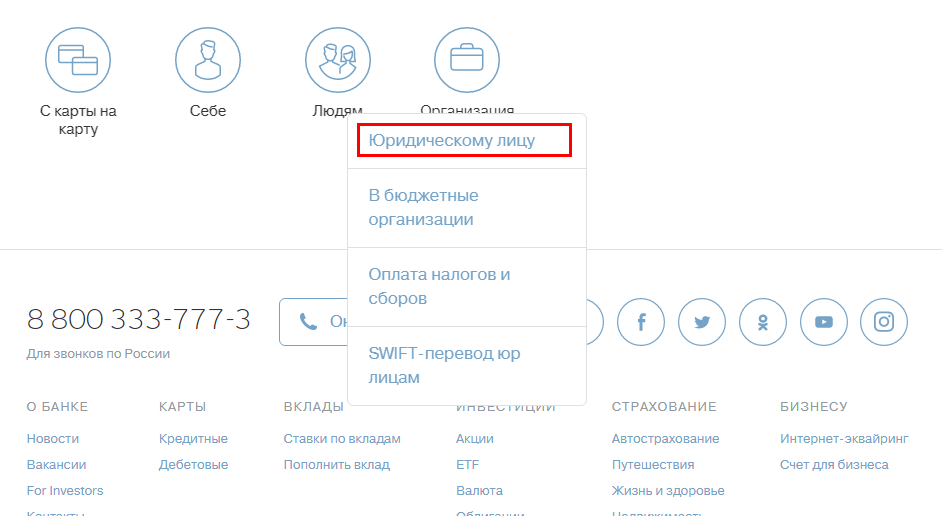Viewport: 942px width, 516px height.
Task: Click the 'СТРАХОВАНИЕ' footer heading
Action: click(664, 407)
